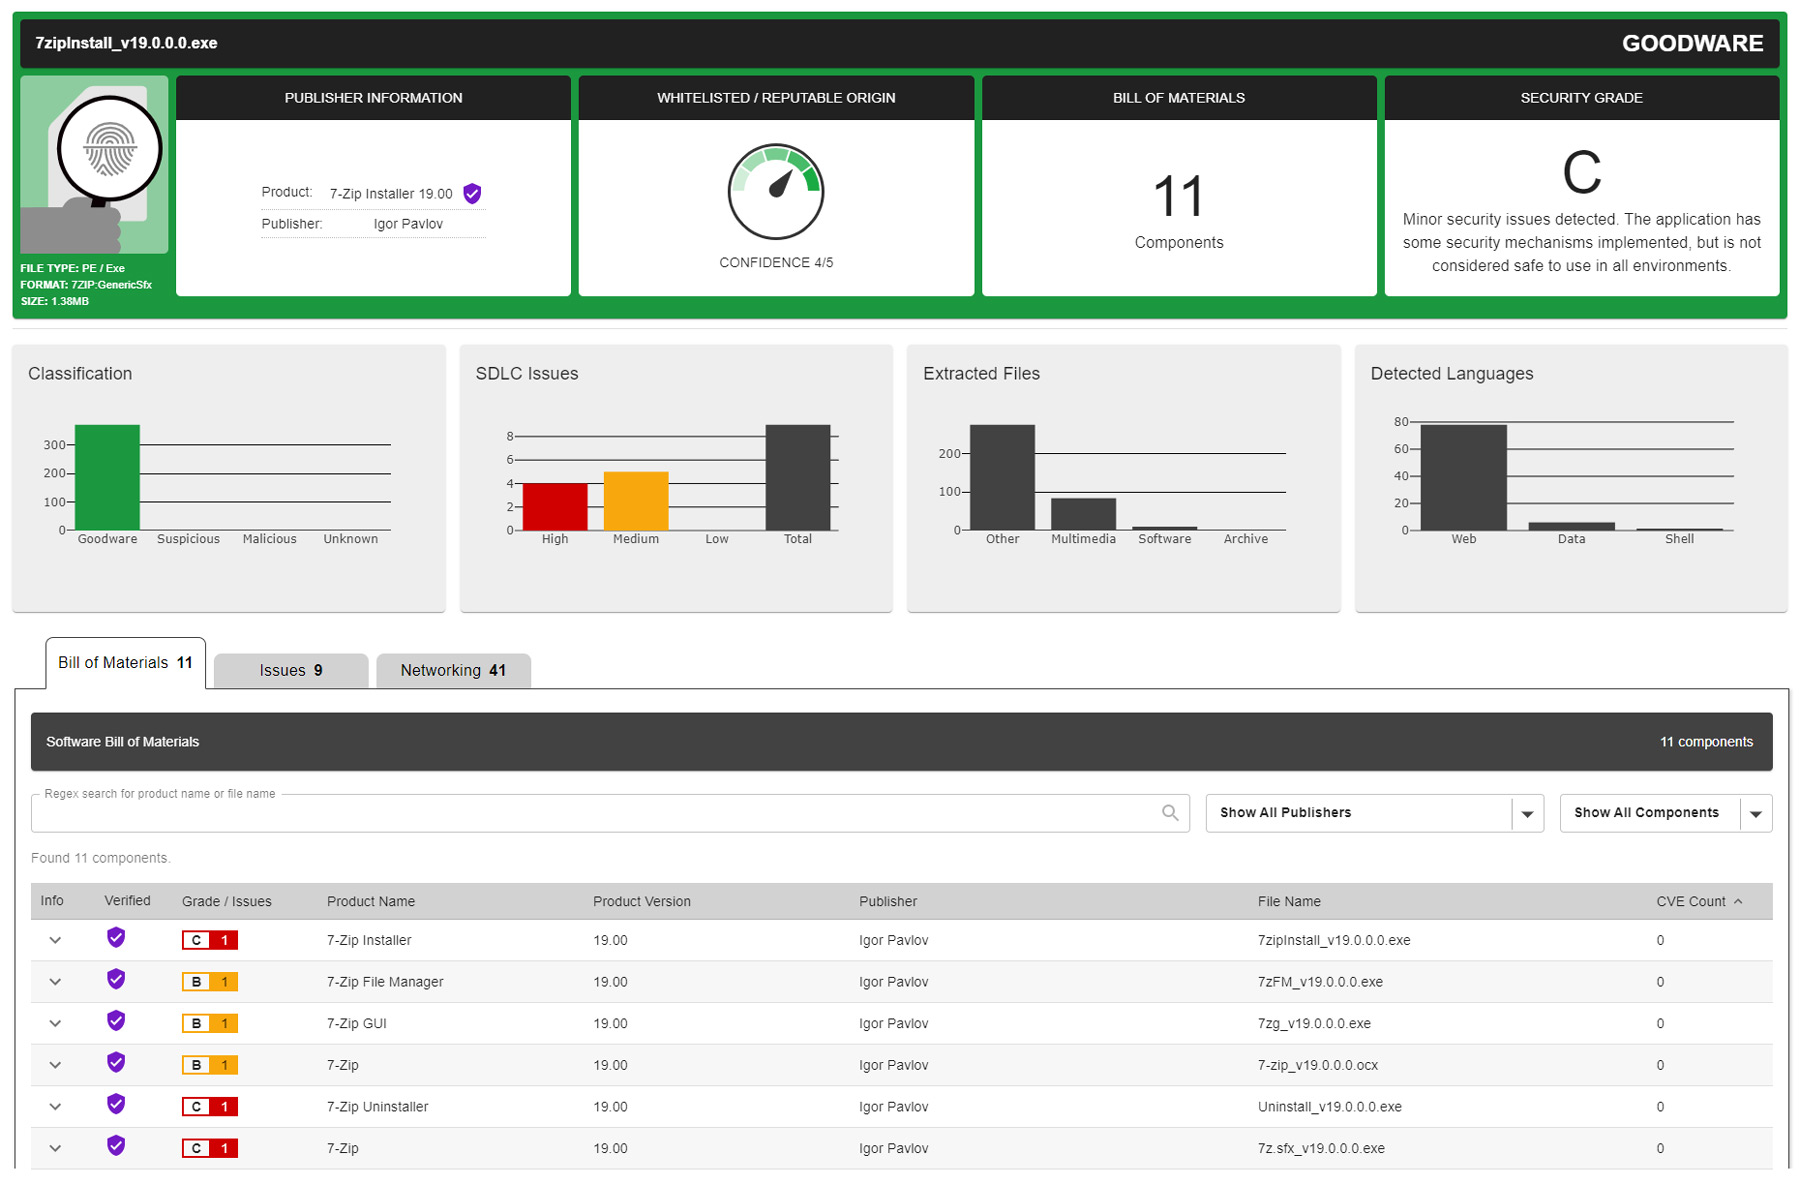Screen dimensions: 1800x1185
Task: Click the orange Medium SDLC issues bar
Action: pos(636,500)
